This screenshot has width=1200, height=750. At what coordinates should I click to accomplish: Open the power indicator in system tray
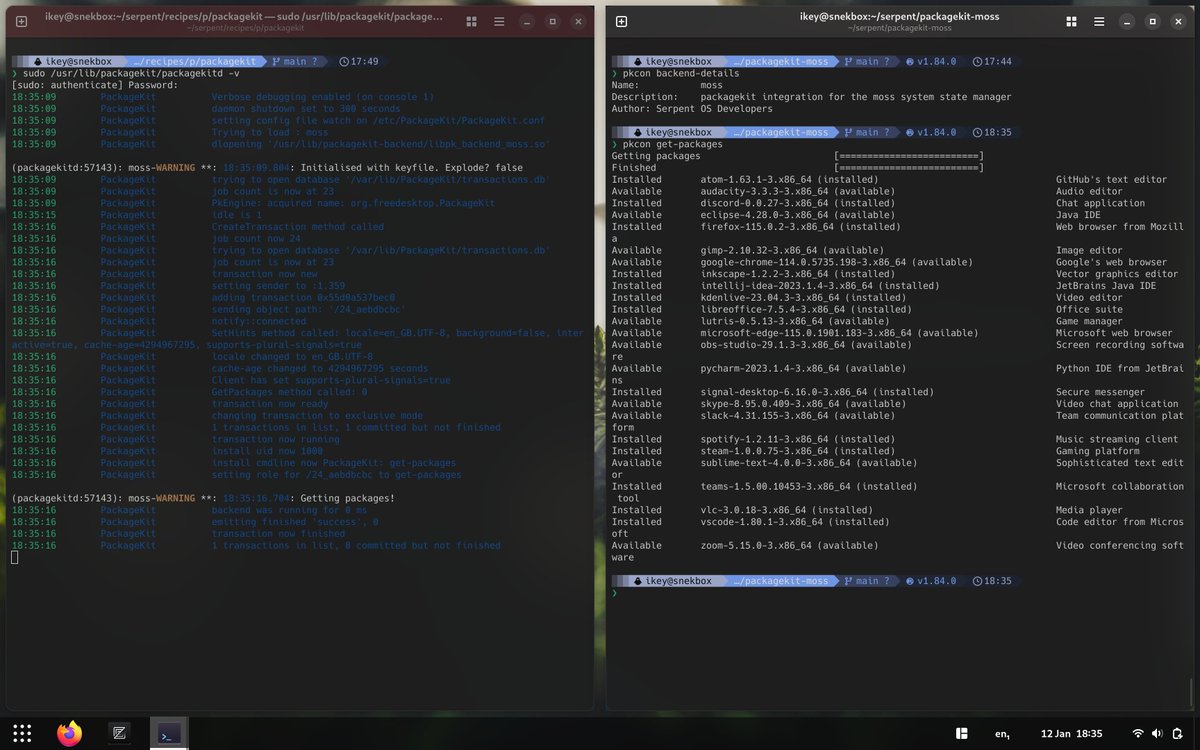1179,733
